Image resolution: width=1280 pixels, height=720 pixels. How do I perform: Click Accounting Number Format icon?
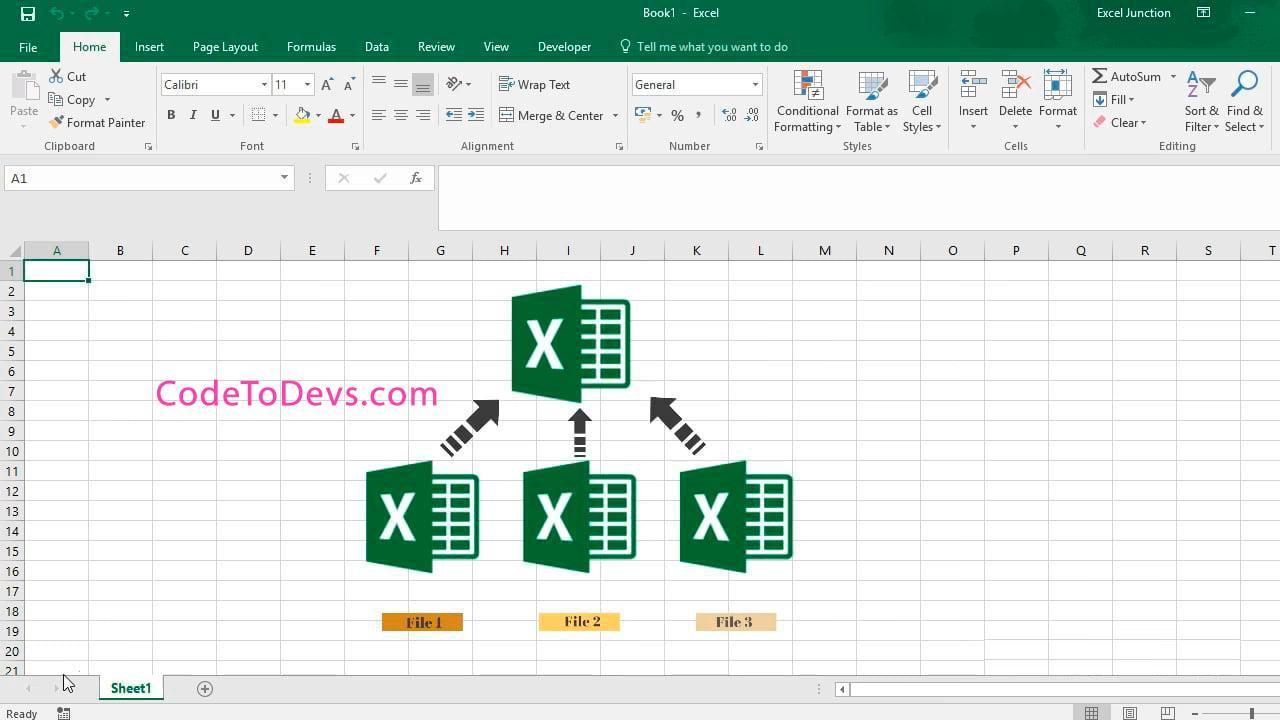[x=642, y=115]
